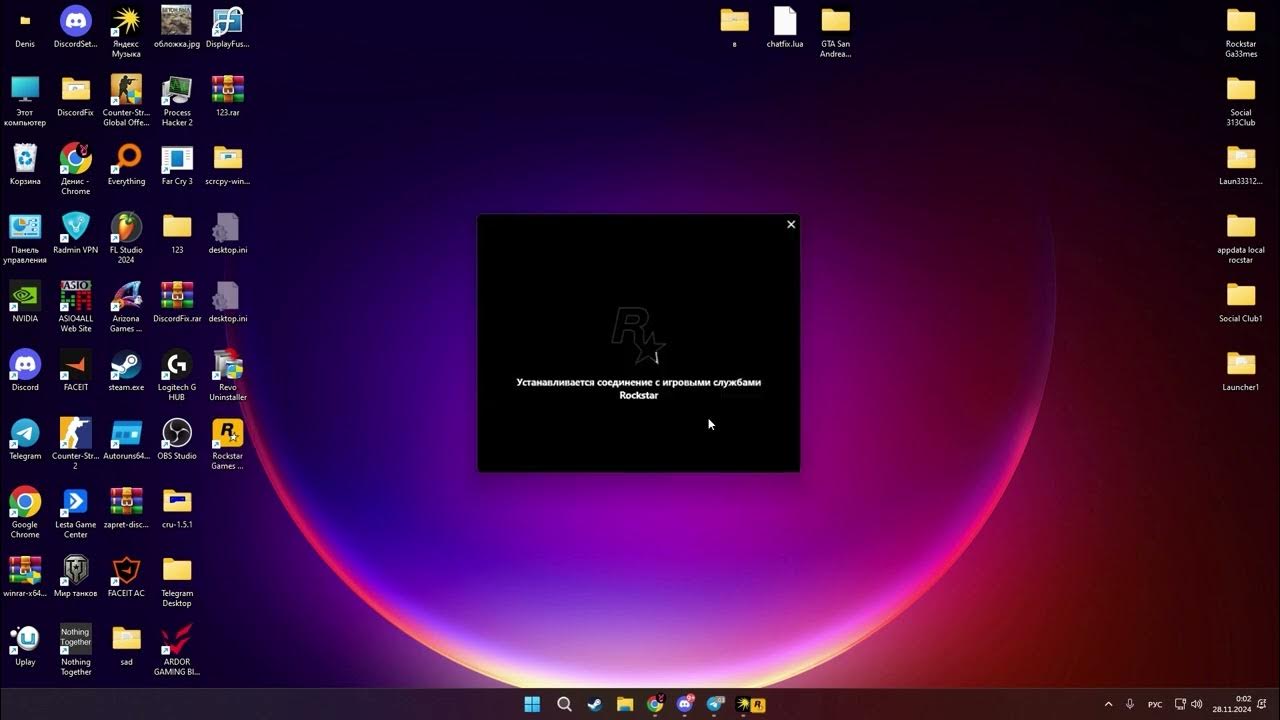Image resolution: width=1280 pixels, height=720 pixels.
Task: Launch Uplay desktop shortcut
Action: [25, 645]
